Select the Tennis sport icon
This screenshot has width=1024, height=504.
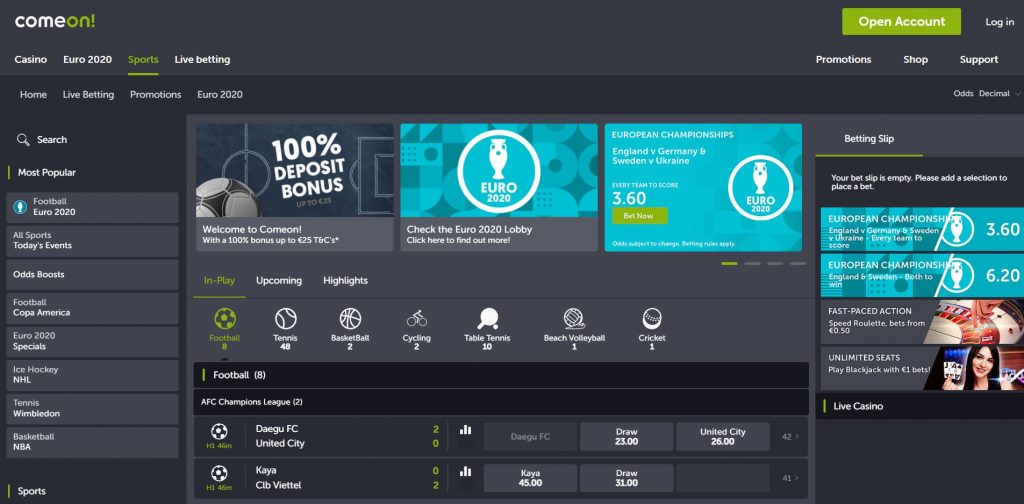click(x=285, y=319)
